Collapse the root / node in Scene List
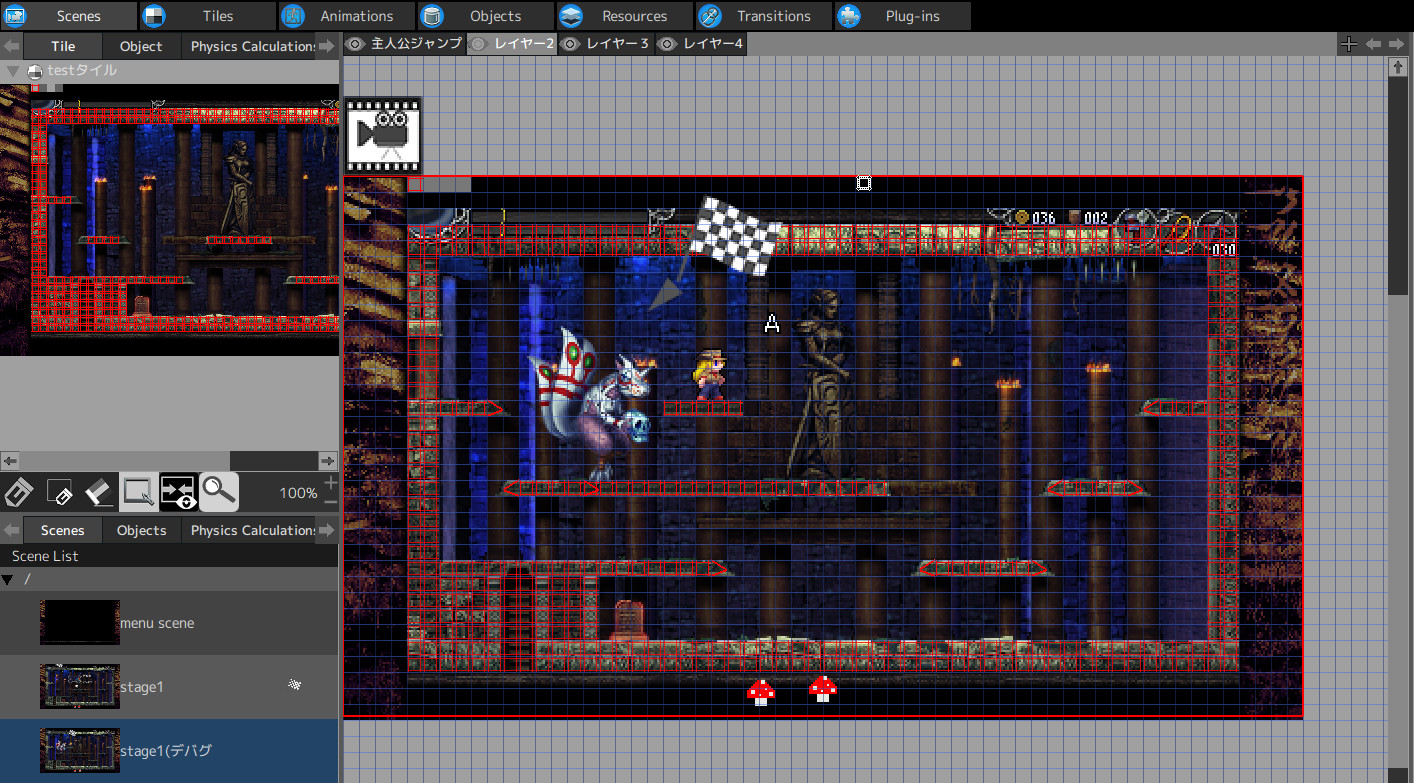Viewport: 1414px width, 783px height. click(8, 578)
